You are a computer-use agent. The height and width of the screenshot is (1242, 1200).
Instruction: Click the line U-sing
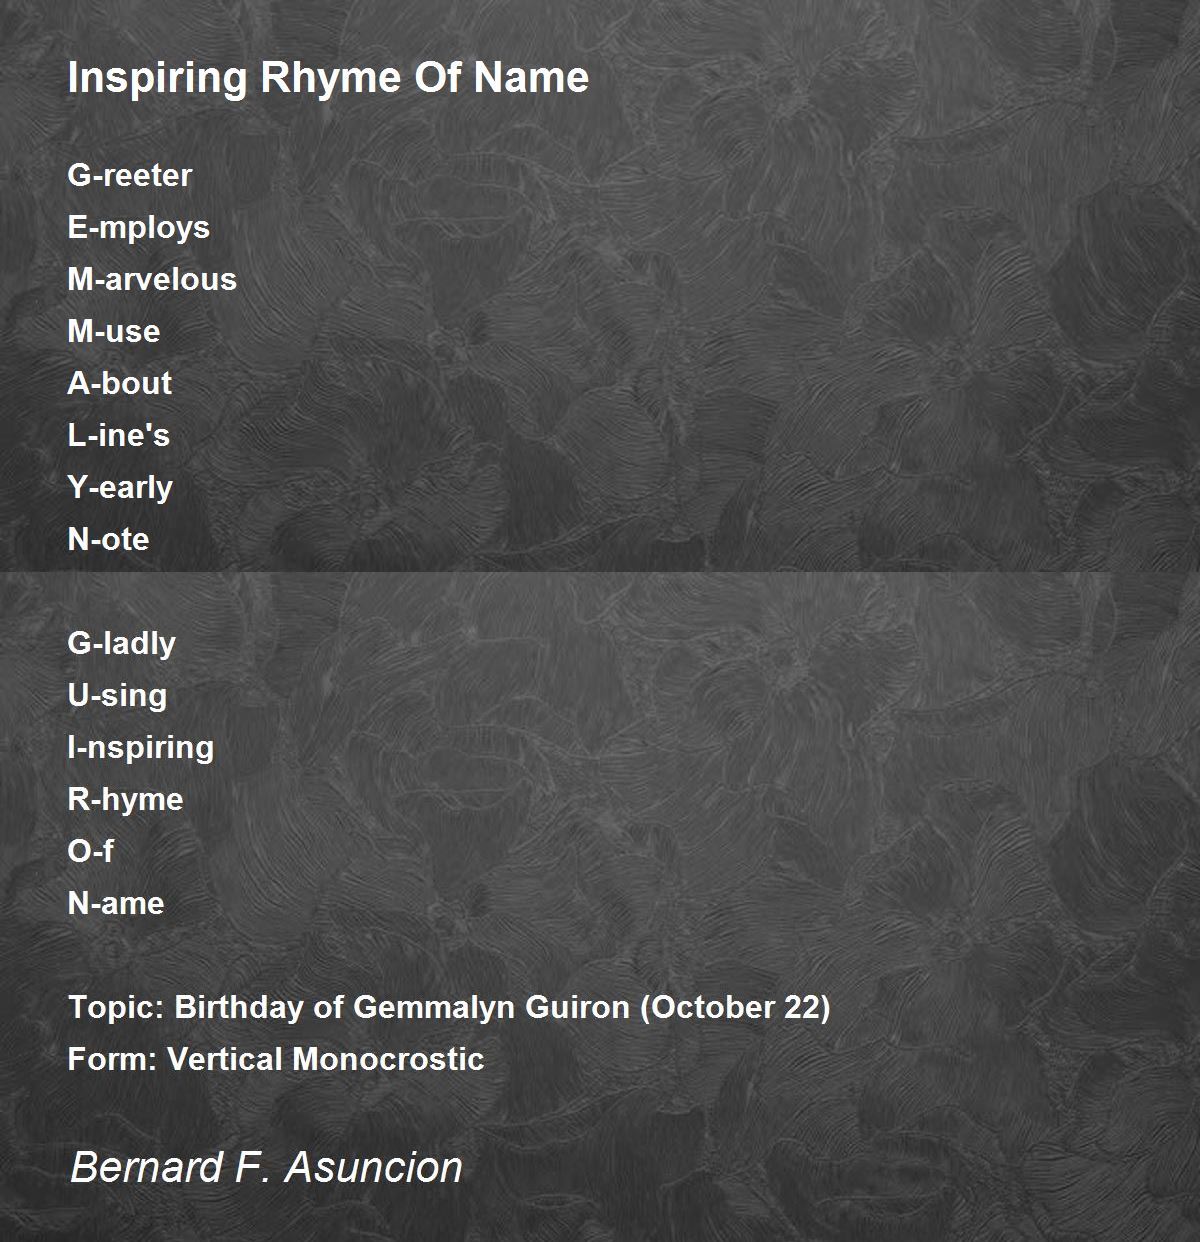point(117,696)
